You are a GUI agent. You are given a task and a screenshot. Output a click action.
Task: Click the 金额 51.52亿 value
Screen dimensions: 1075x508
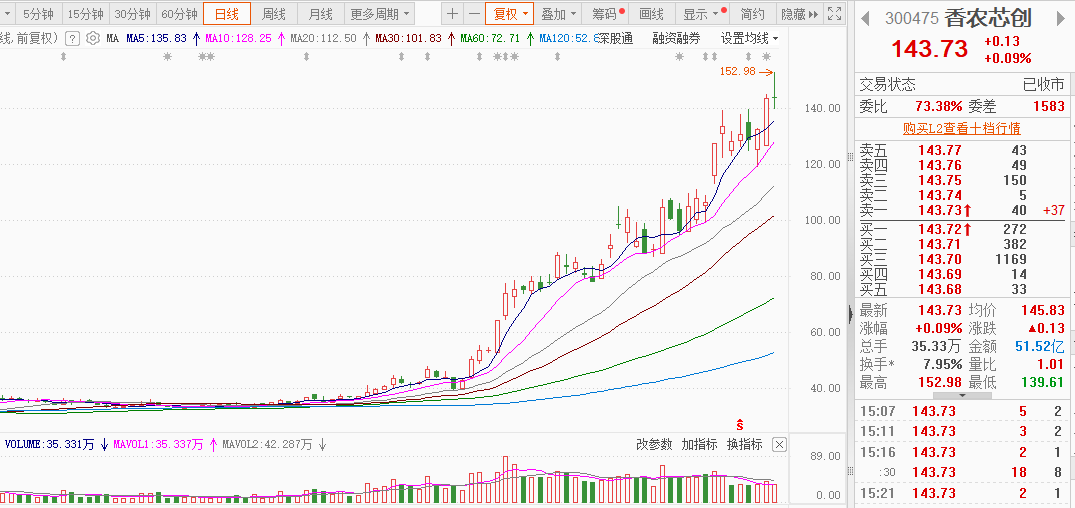[1040, 346]
